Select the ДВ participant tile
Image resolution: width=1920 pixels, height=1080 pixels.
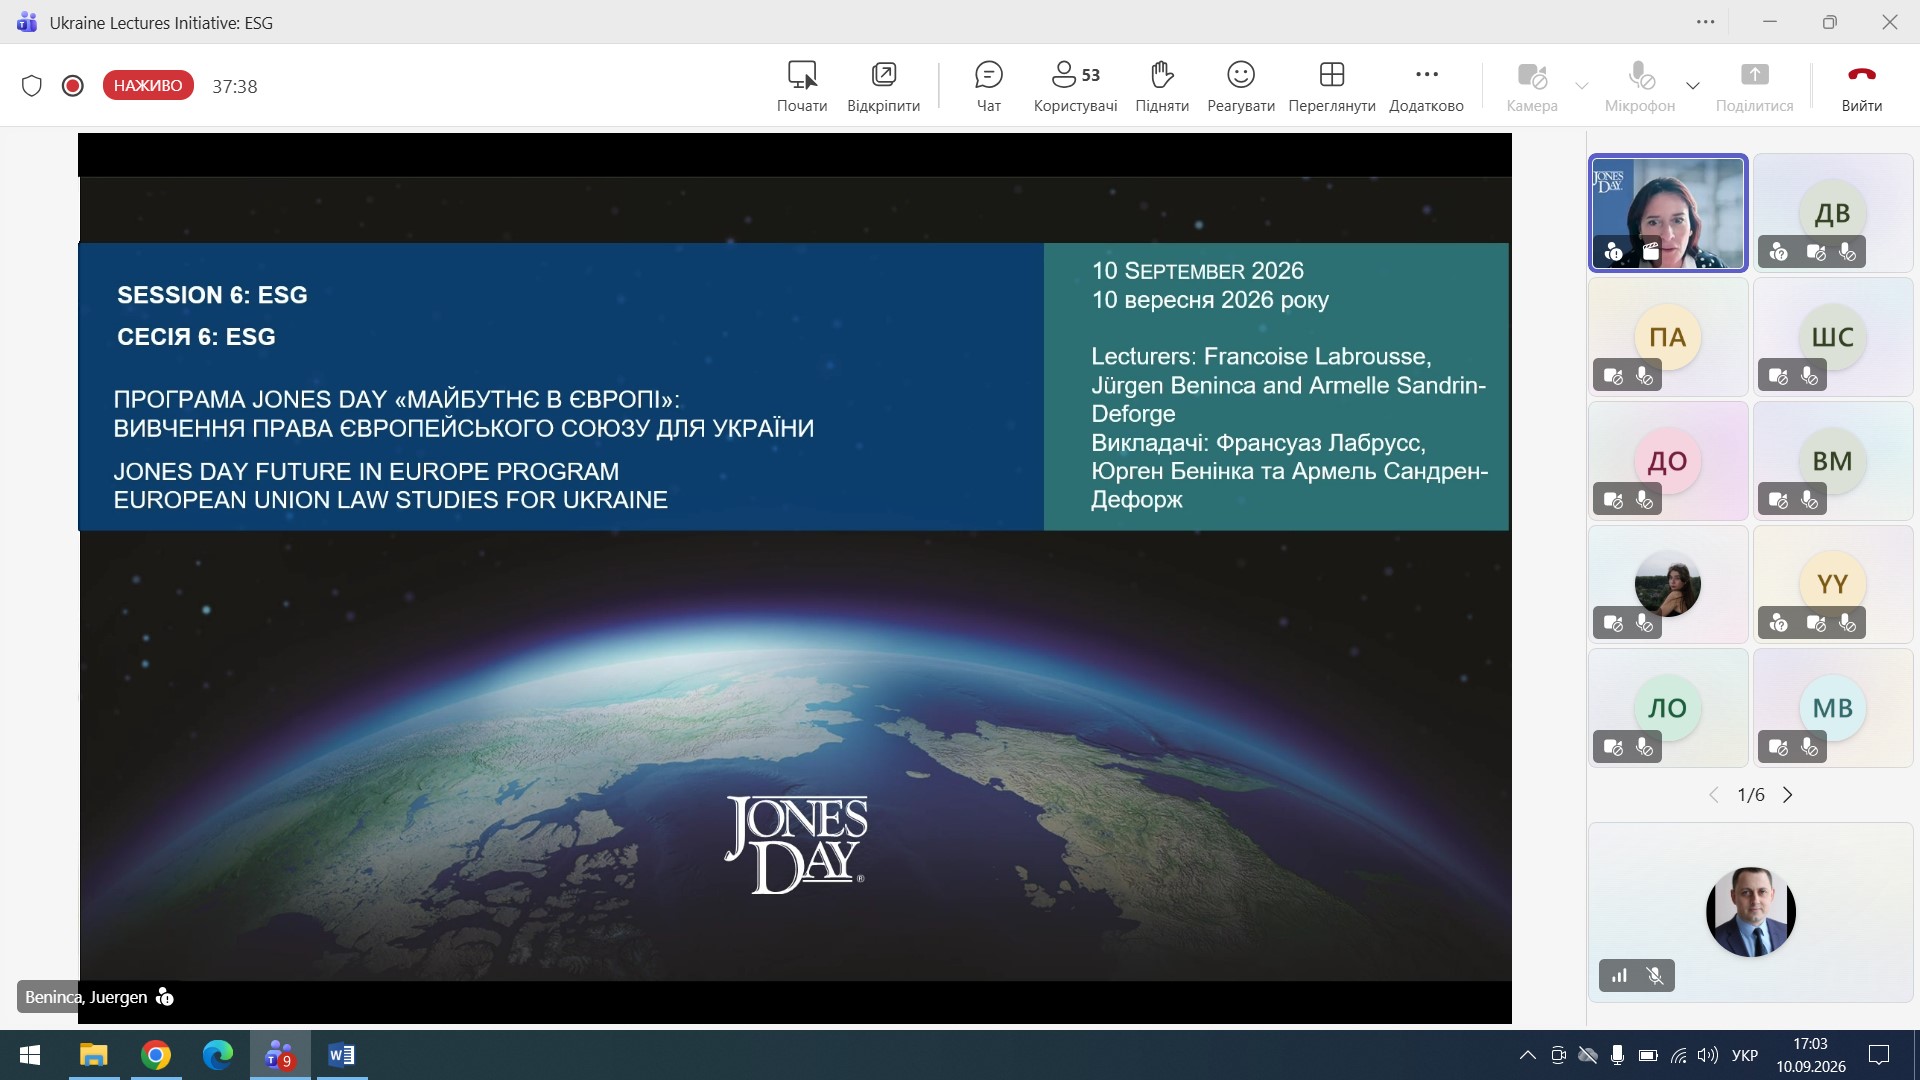(x=1832, y=213)
